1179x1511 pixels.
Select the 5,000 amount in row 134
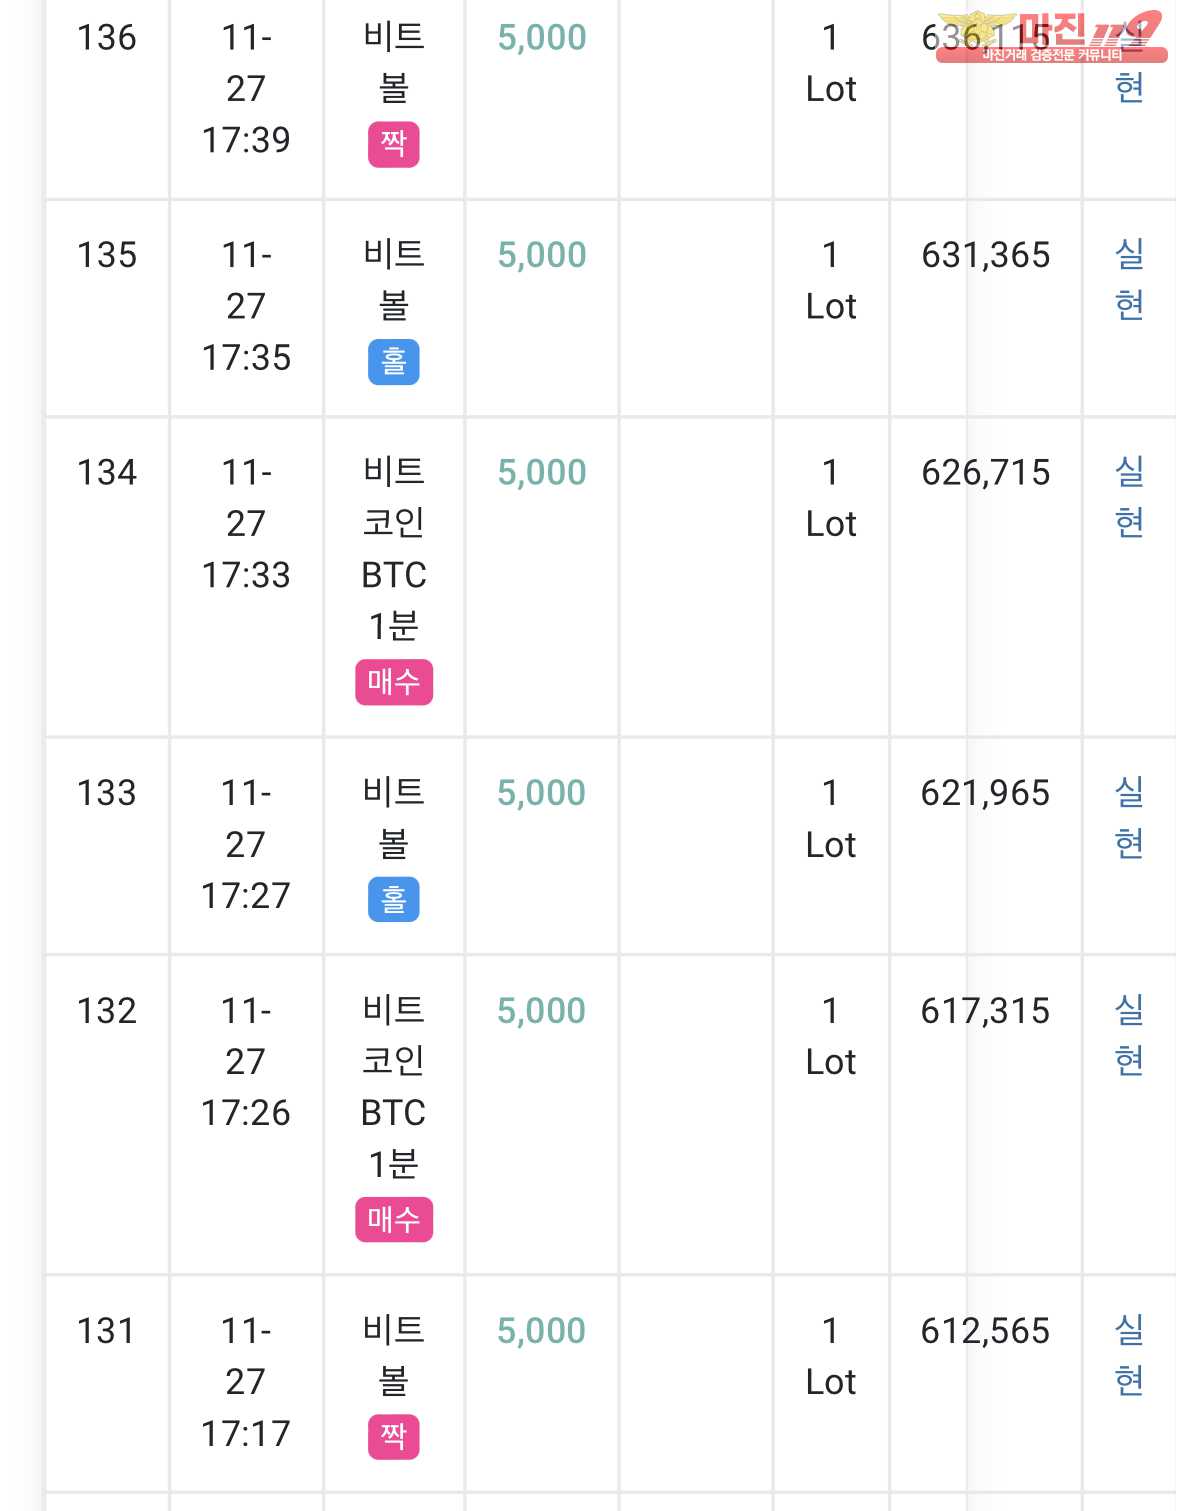point(542,473)
